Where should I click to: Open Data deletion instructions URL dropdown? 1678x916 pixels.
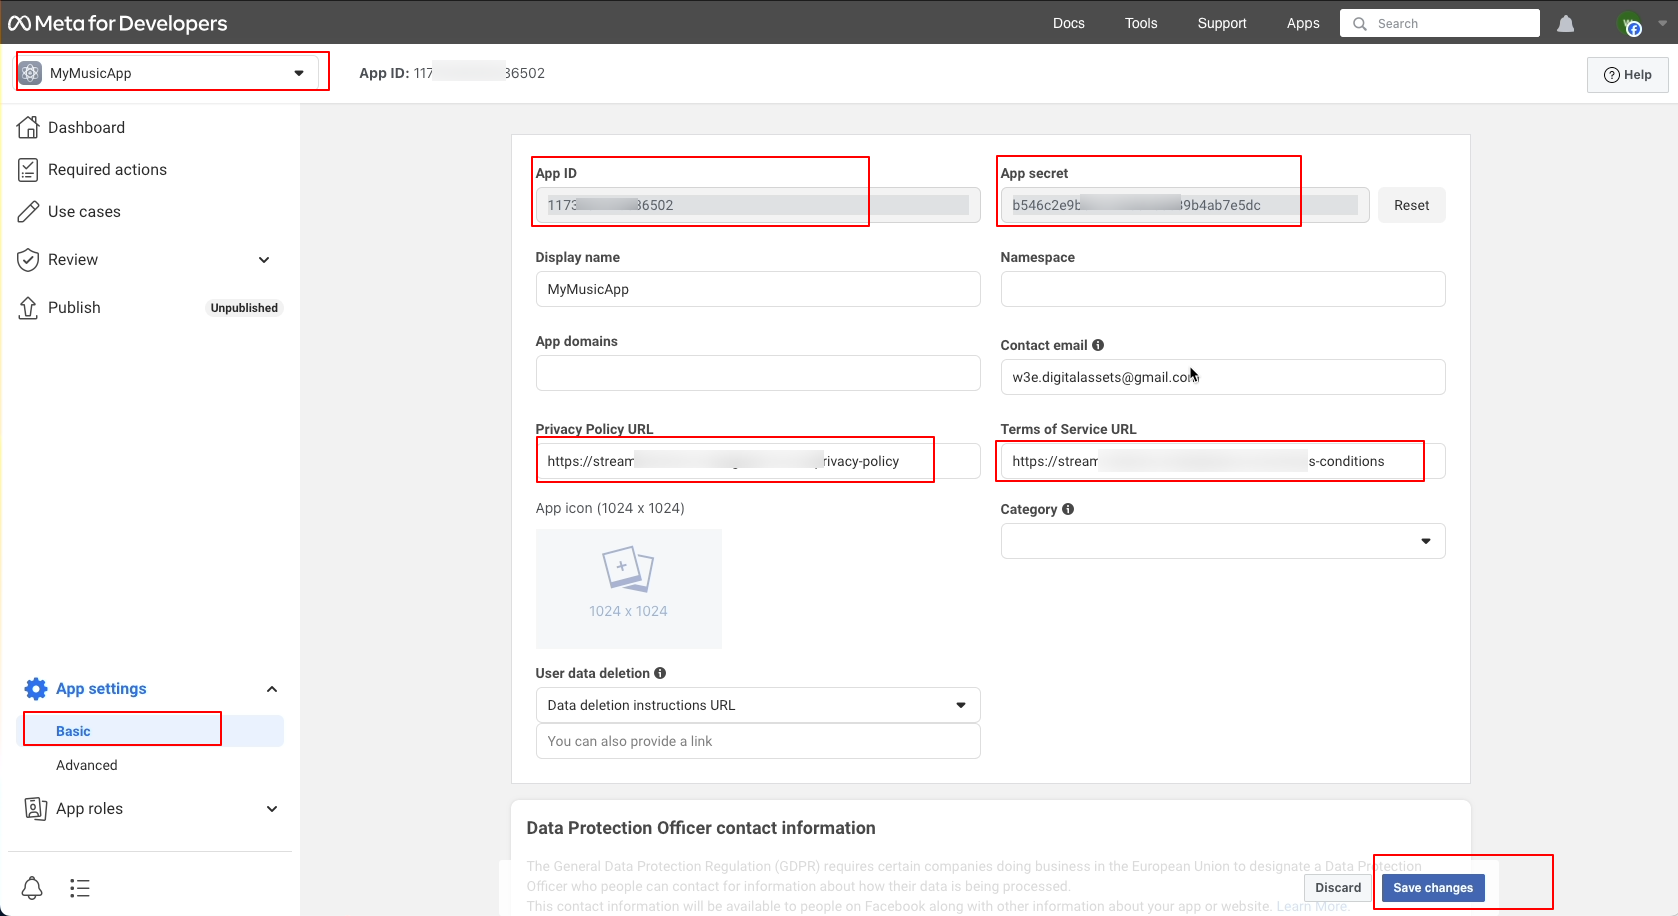(x=757, y=705)
